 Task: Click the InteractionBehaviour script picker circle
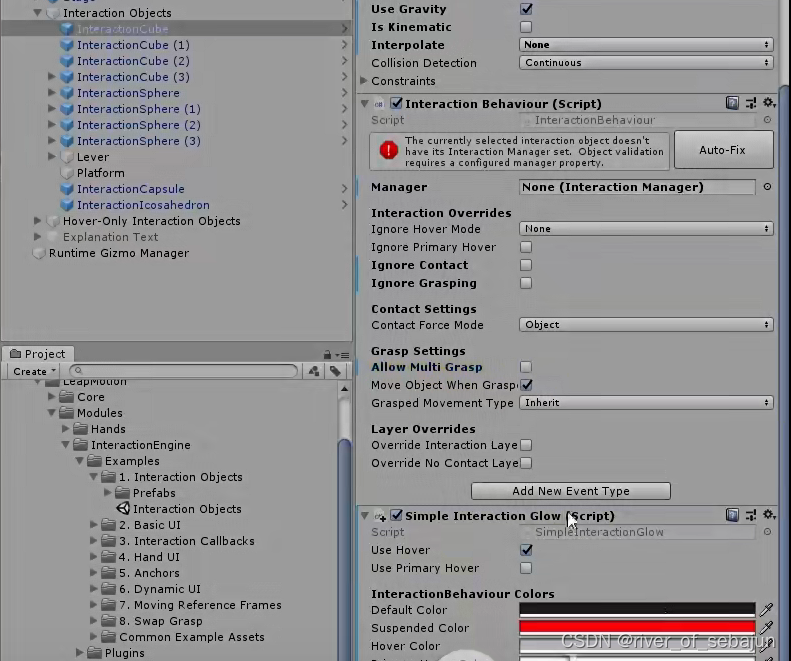tap(767, 120)
